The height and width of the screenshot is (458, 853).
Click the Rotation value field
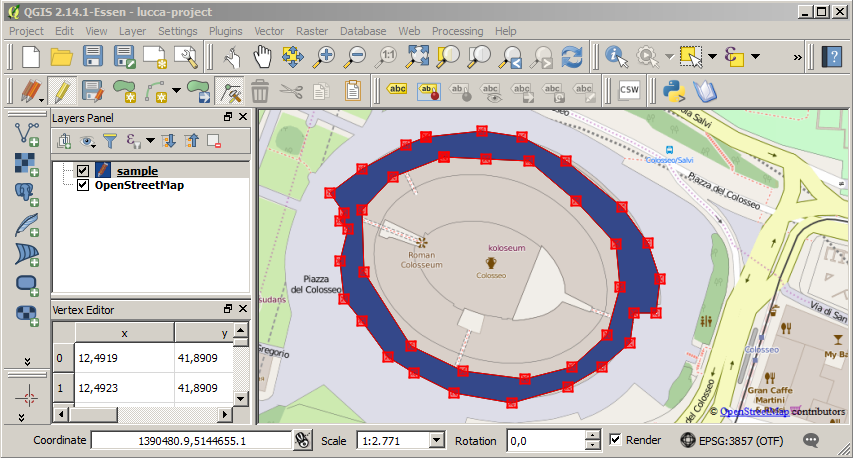tap(547, 441)
